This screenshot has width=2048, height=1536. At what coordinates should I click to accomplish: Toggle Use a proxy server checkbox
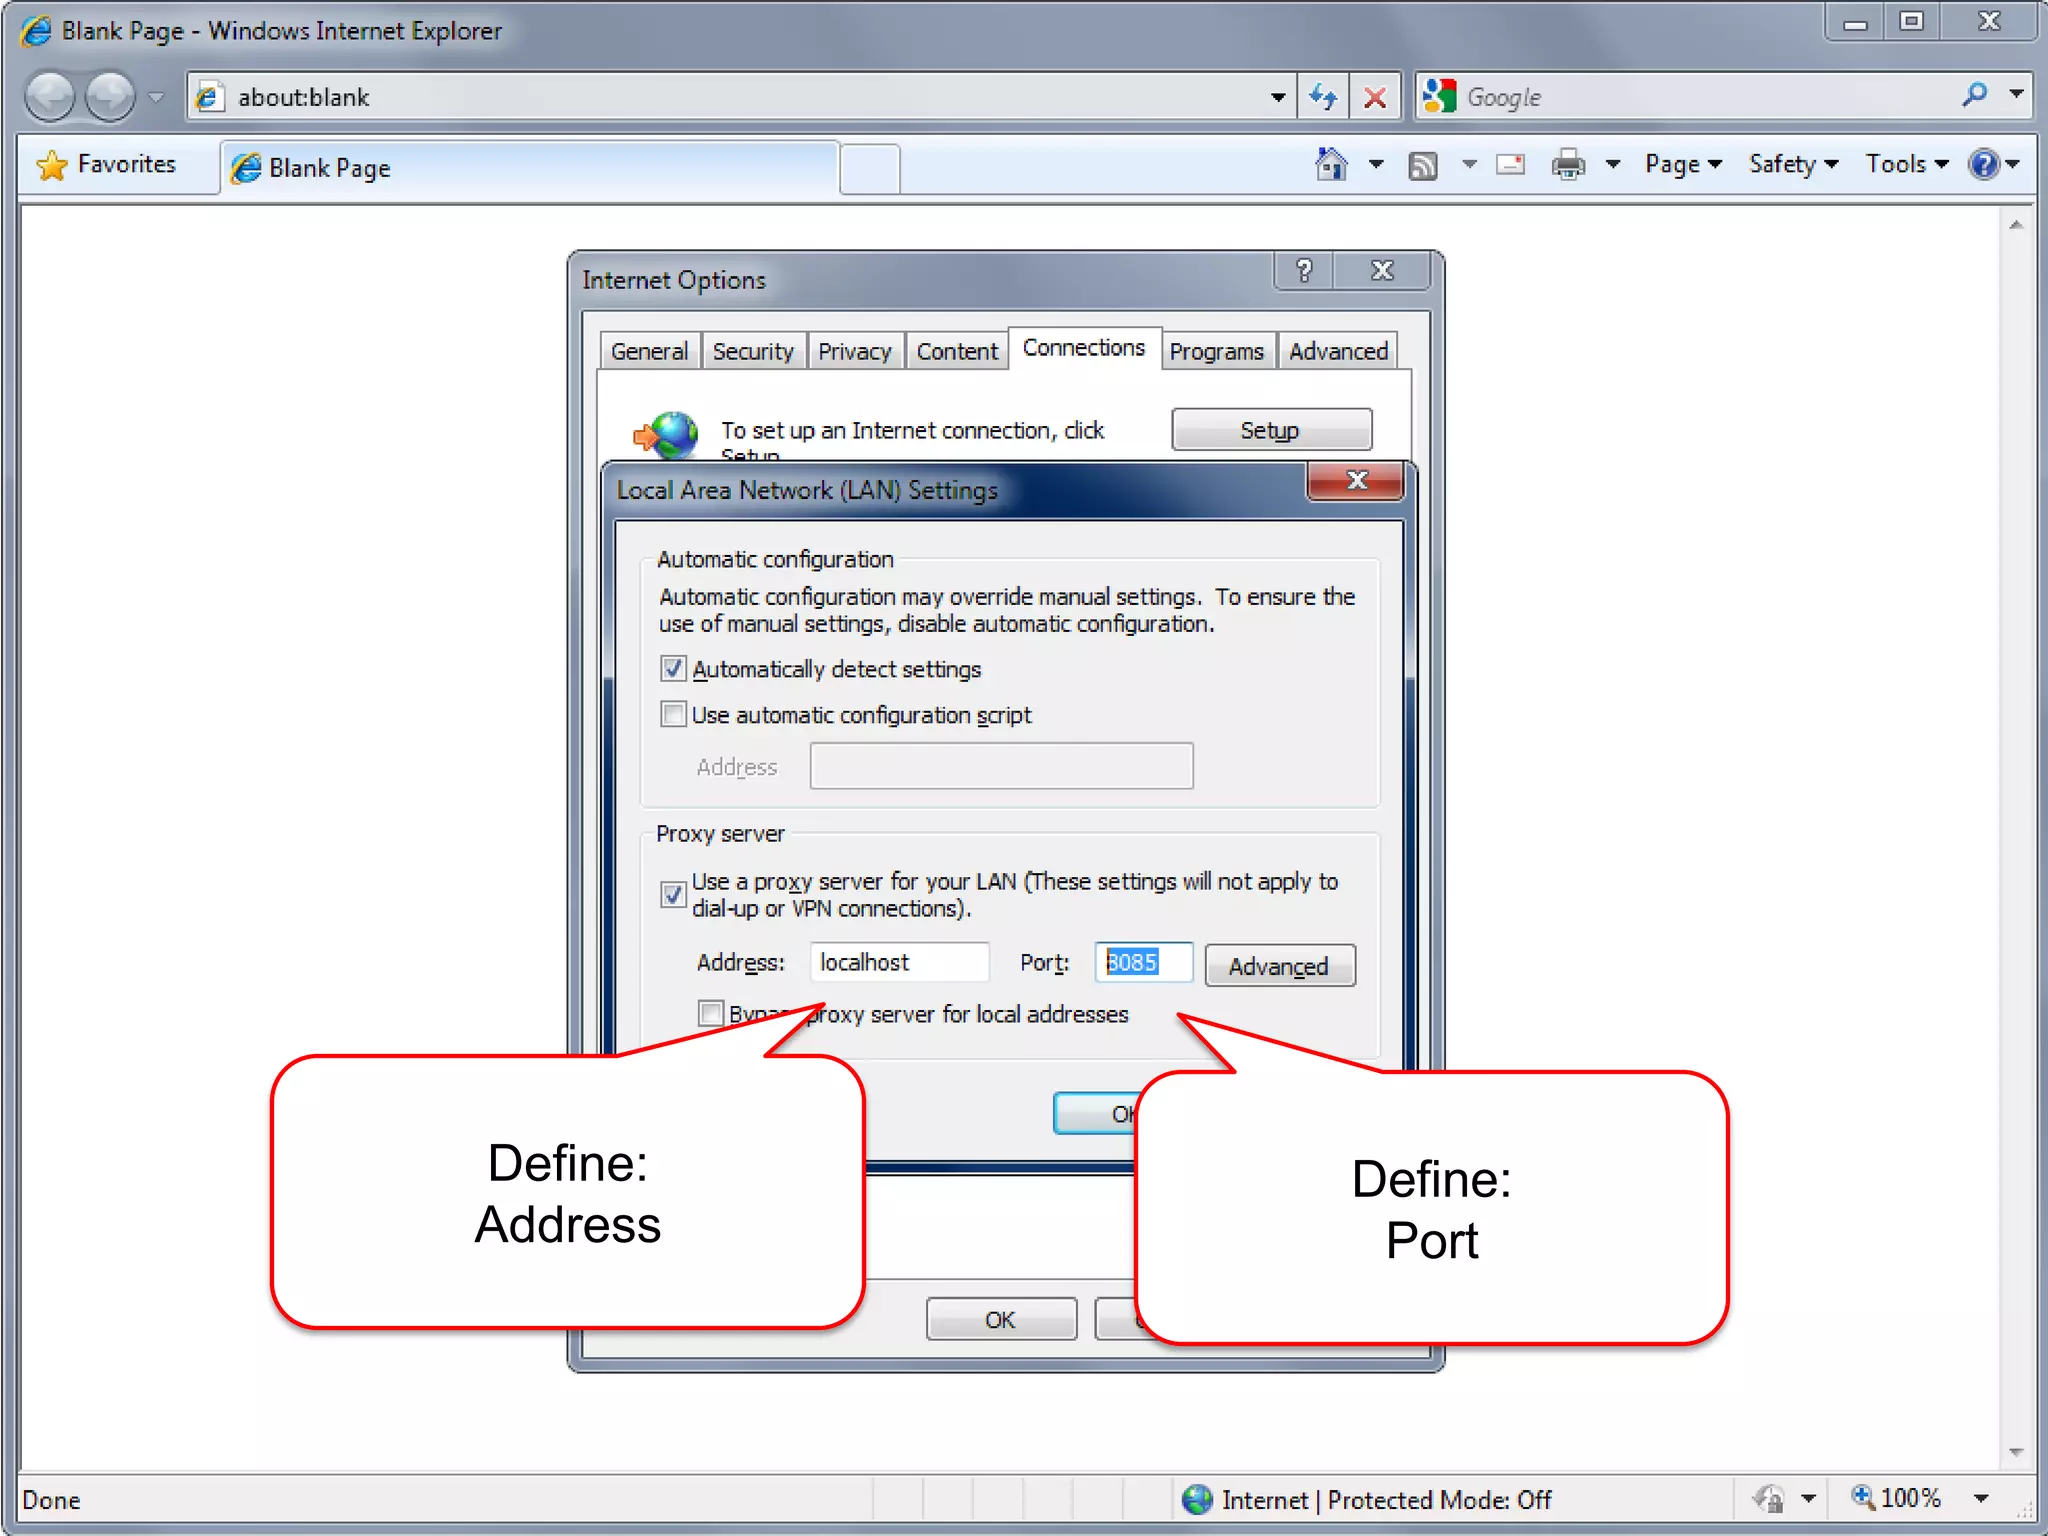point(673,893)
